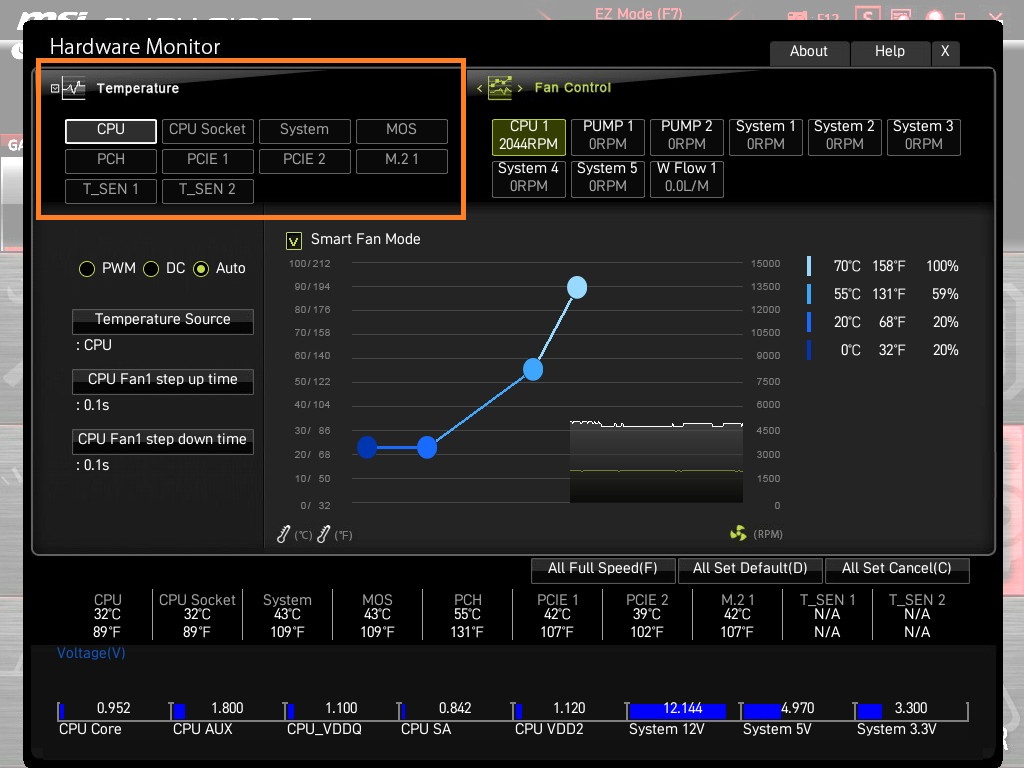Click the fan RPM history graph
The image size is (1024, 768).
coord(656,462)
